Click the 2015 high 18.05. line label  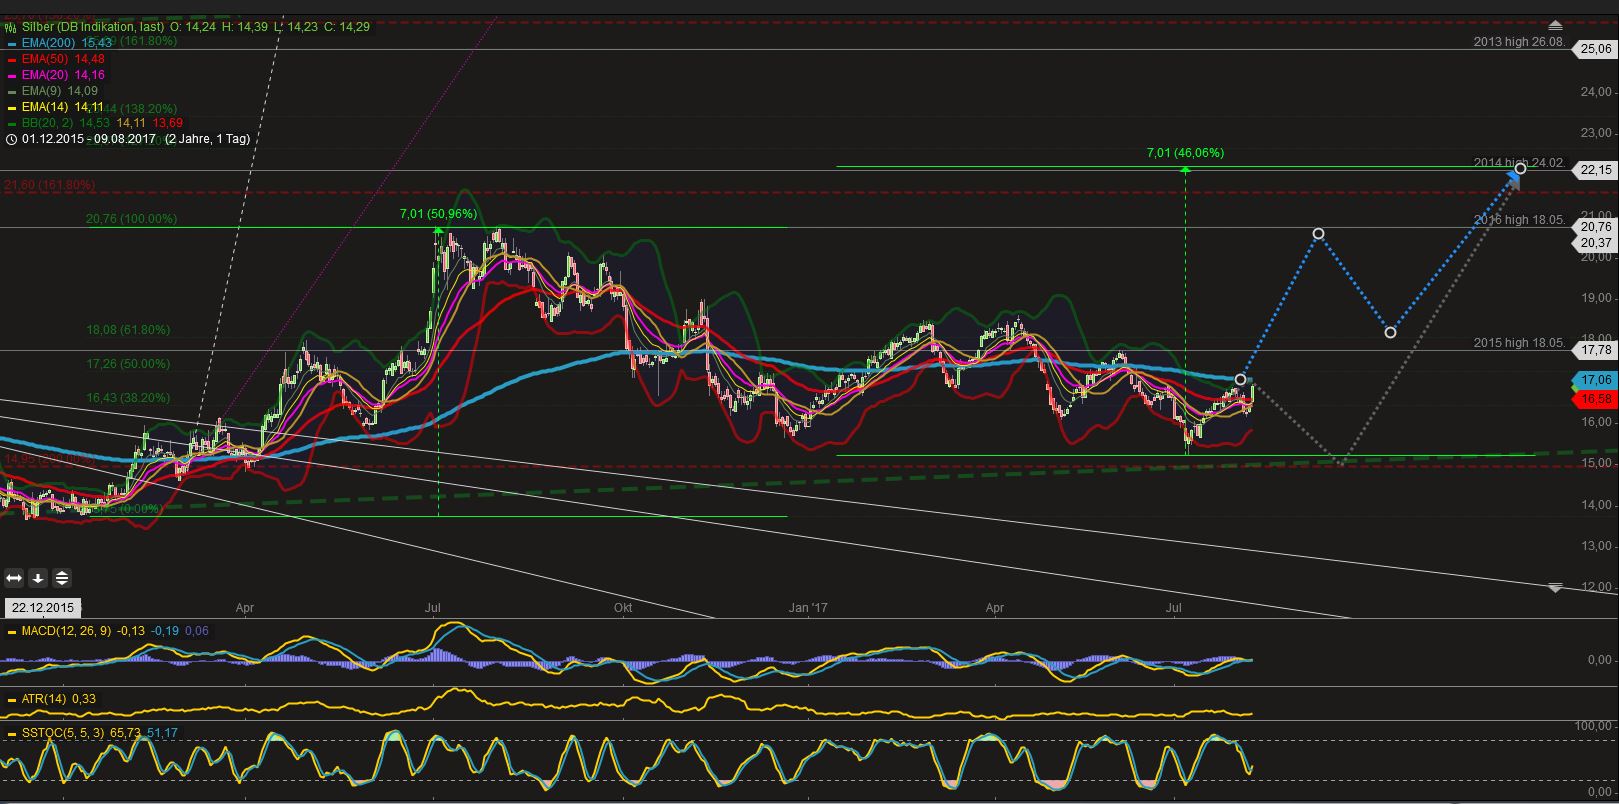[x=1520, y=343]
